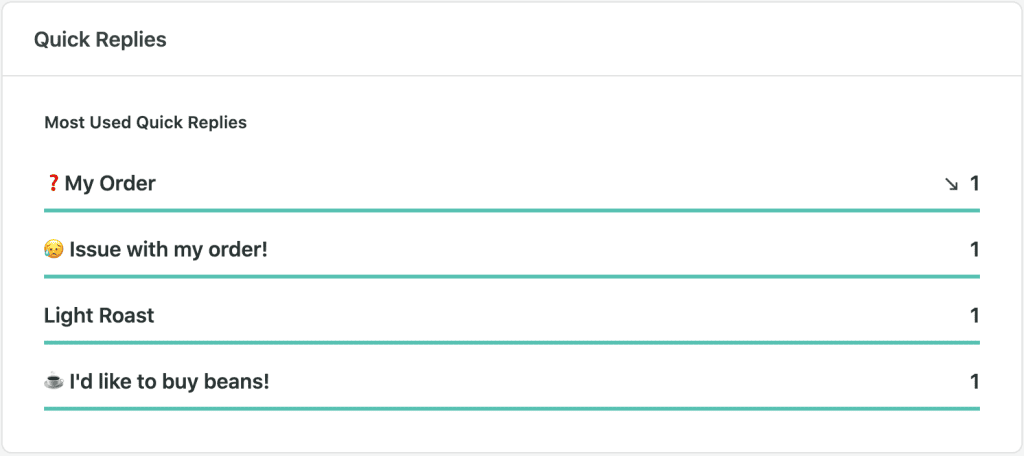Click the Quick Replies panel title
Screen dimensions: 1024x456
point(100,39)
